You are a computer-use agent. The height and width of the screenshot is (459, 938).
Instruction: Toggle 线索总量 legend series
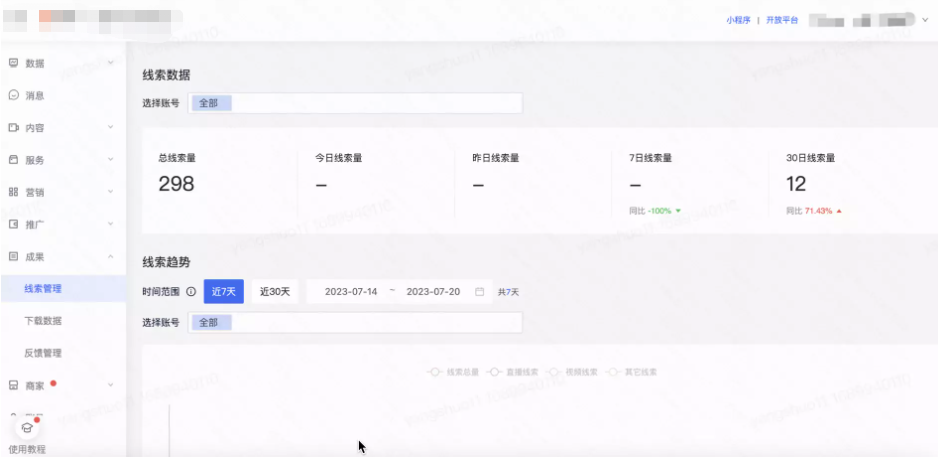tap(454, 372)
